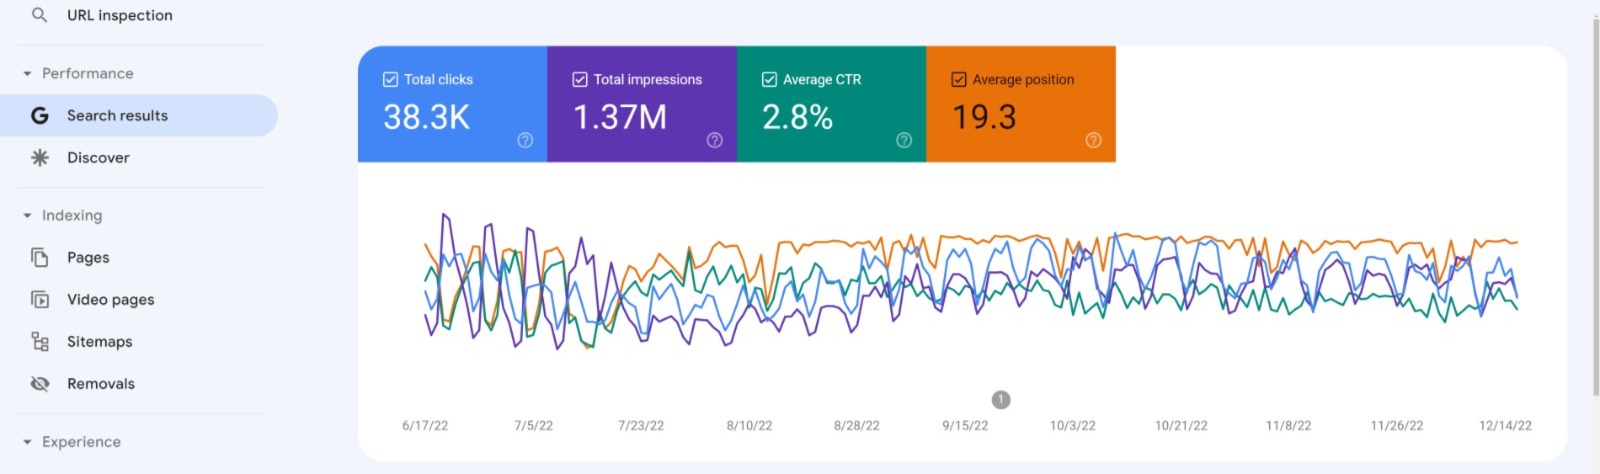Click the 11/26/22 axis date label
Screen dimensions: 1600x474
coord(1397,425)
